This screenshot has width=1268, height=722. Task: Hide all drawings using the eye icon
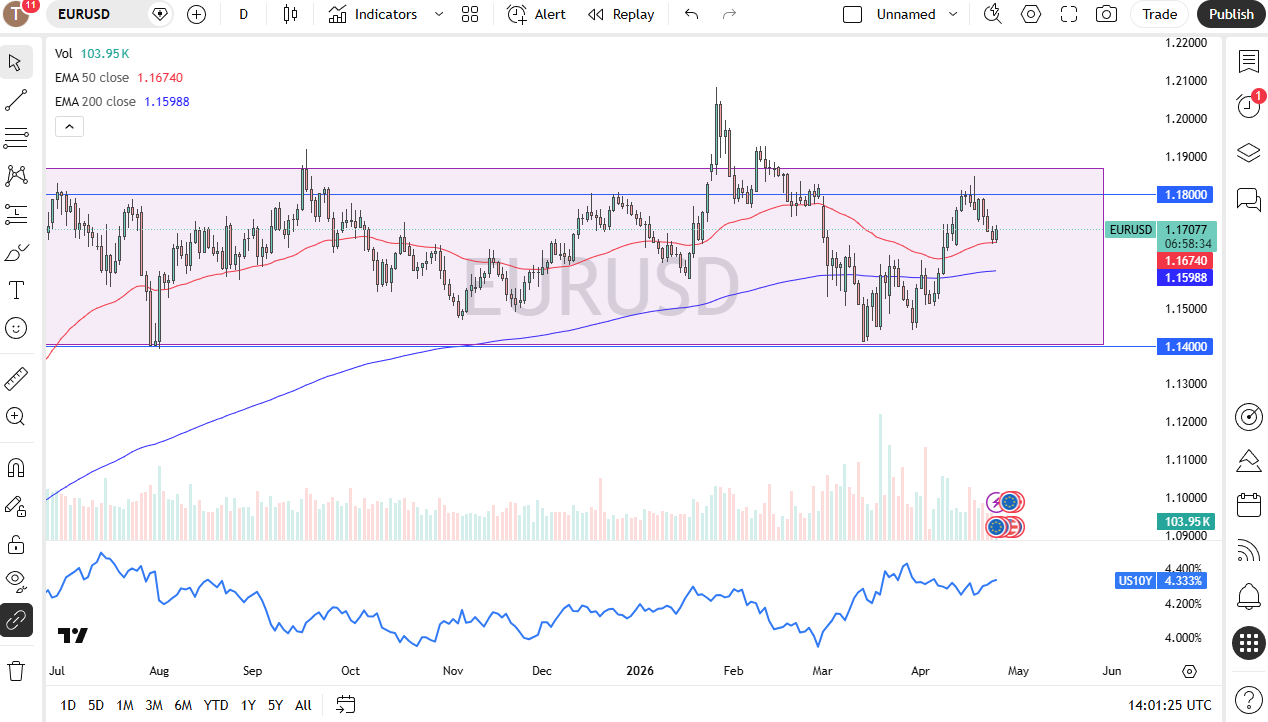click(16, 581)
